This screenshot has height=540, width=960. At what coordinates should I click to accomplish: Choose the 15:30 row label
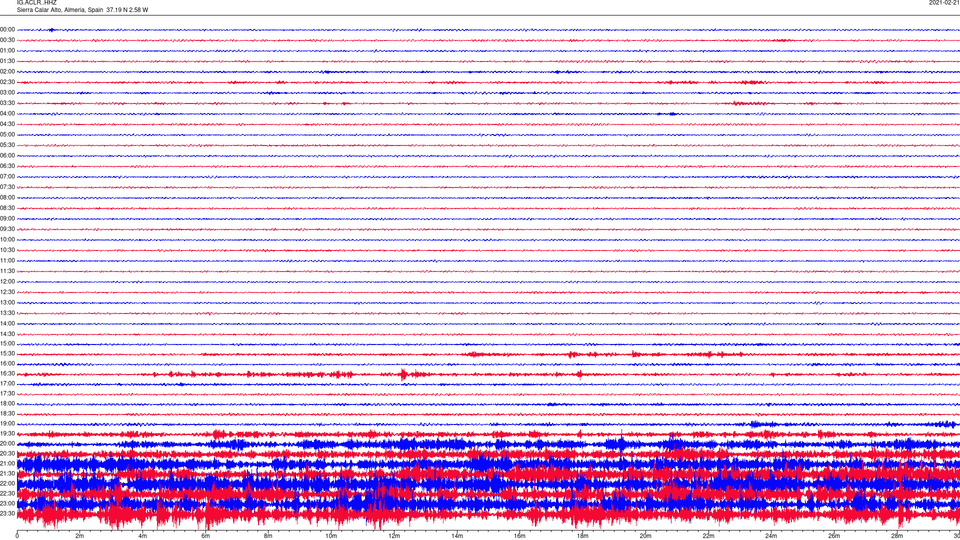tap(7, 354)
